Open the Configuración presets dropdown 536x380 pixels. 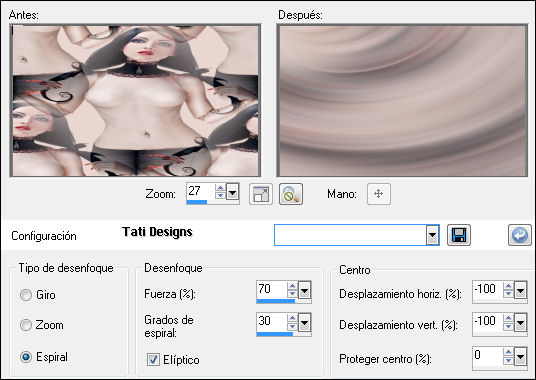[432, 235]
